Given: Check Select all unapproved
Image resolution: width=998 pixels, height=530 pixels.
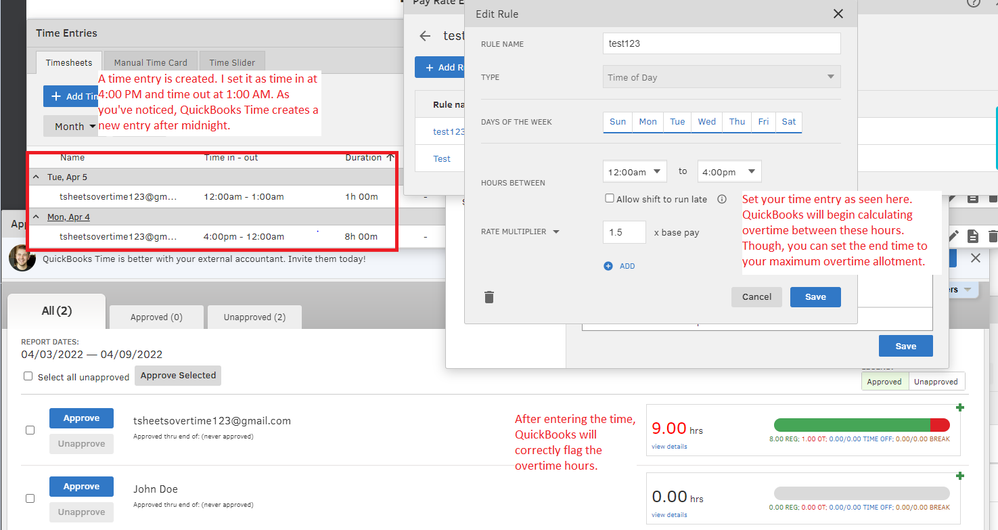Looking at the screenshot, I should coord(28,376).
